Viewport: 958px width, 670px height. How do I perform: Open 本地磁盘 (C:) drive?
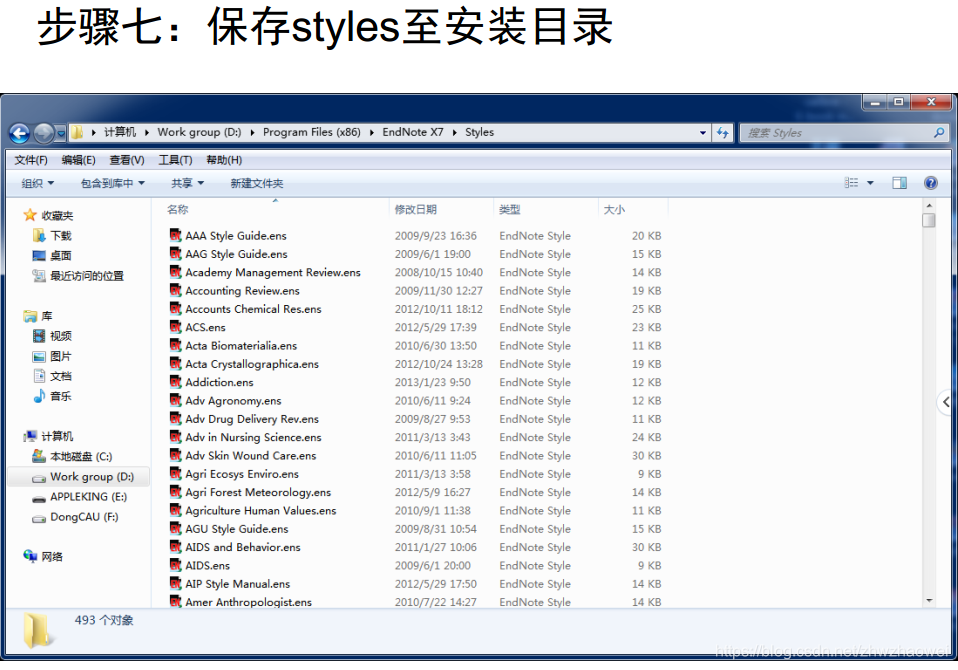tap(72, 457)
